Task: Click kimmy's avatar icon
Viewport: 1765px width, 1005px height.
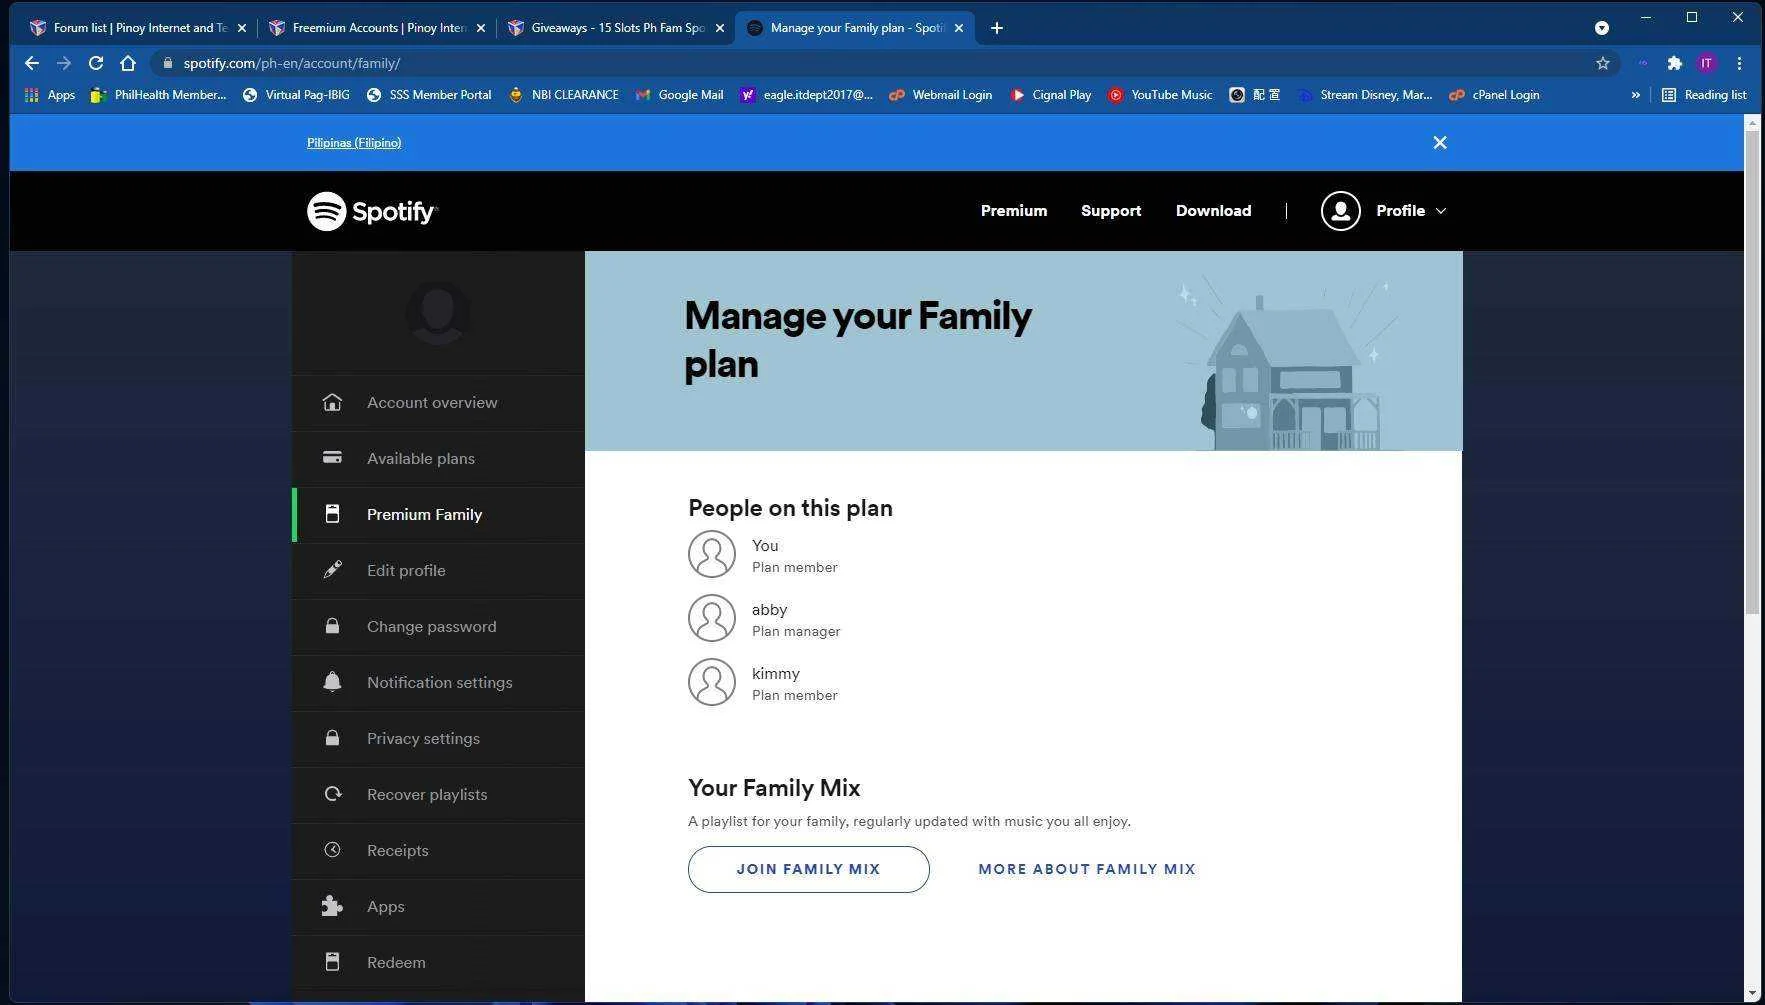Action: click(x=711, y=682)
